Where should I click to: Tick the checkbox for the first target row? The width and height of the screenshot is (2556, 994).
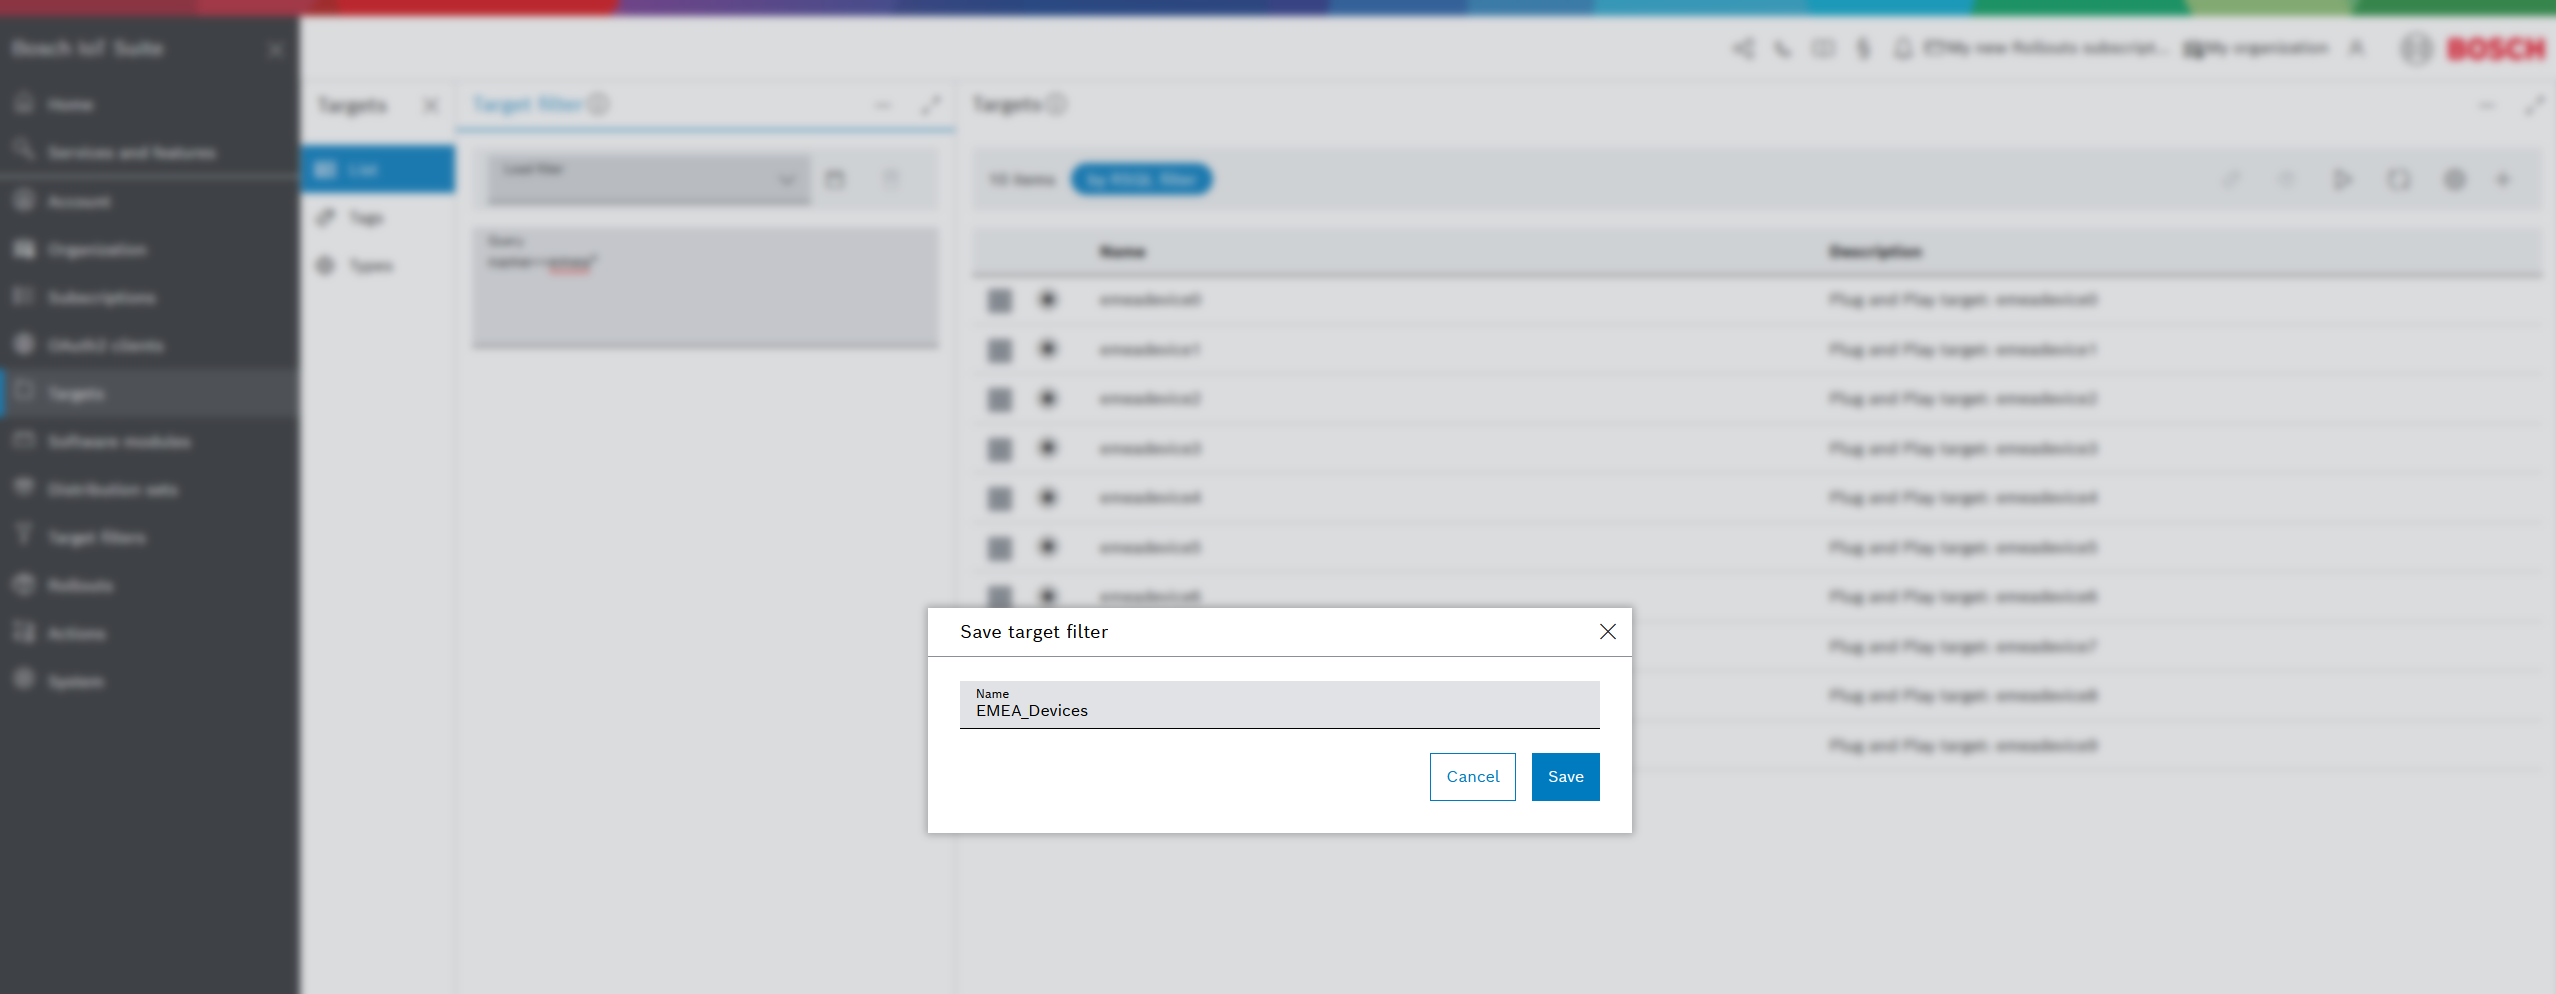pyautogui.click(x=1000, y=300)
